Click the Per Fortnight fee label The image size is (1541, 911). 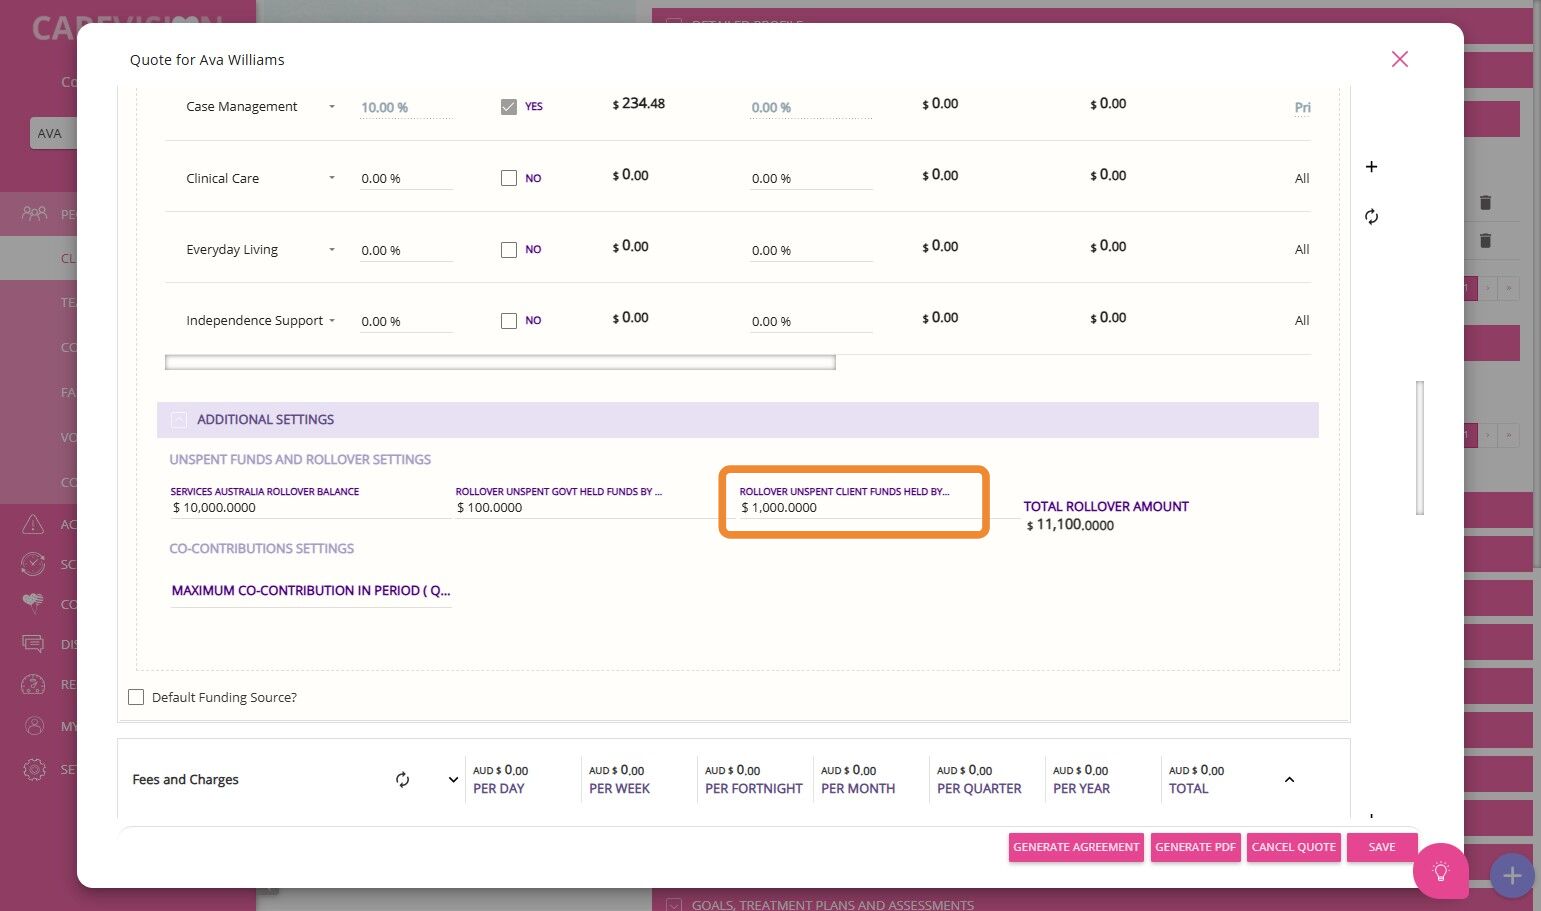[x=754, y=789]
